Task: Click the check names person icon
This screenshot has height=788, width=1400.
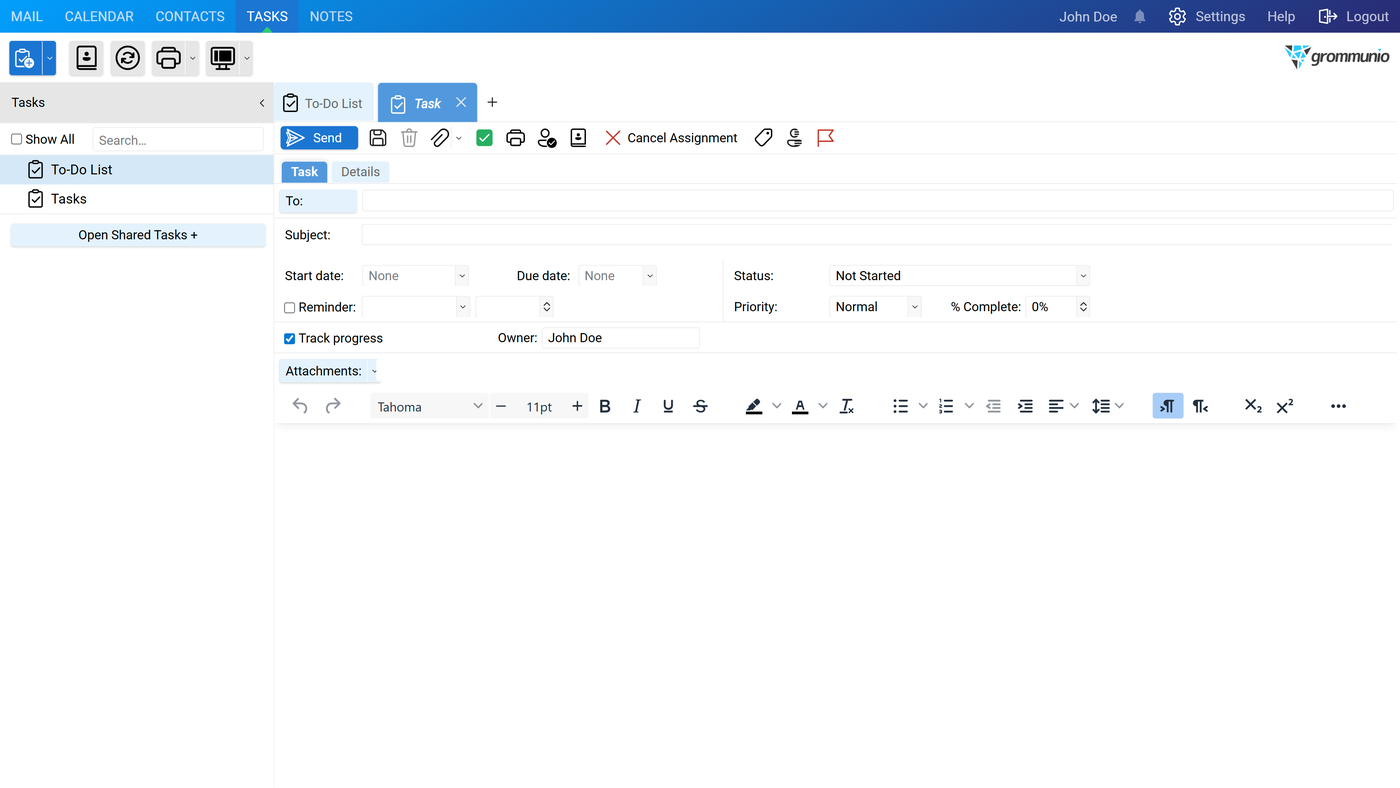Action: click(x=547, y=138)
